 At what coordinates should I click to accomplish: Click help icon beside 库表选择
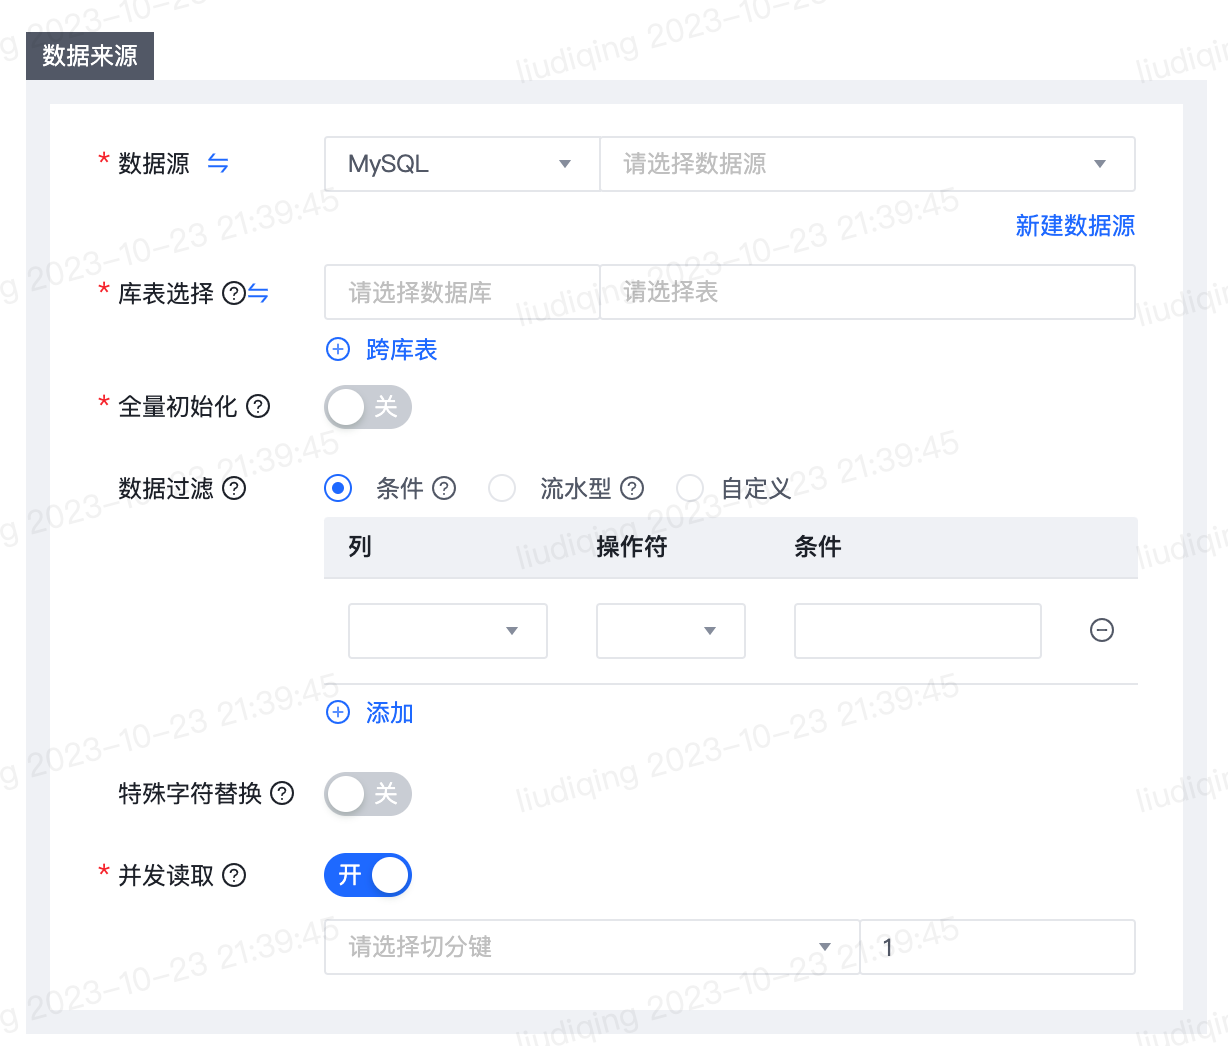click(x=234, y=293)
